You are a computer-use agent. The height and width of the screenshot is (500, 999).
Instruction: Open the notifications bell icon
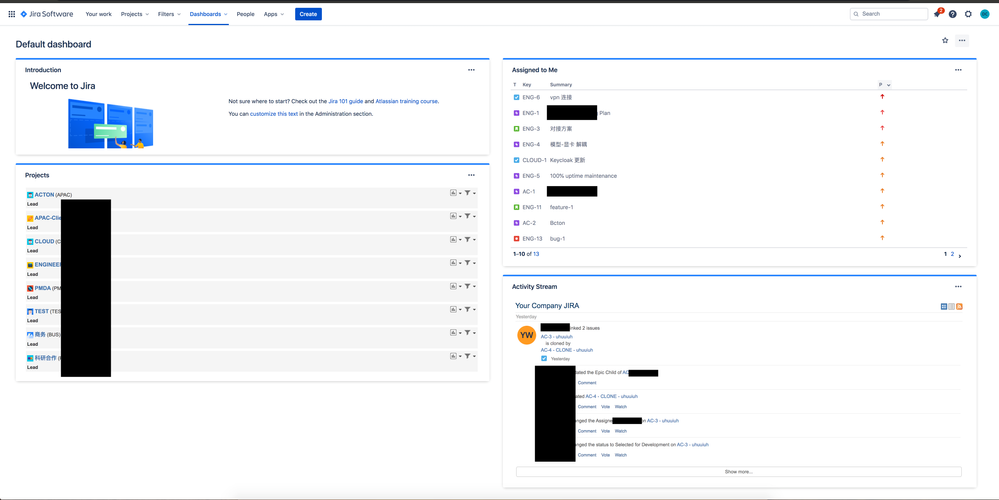937,14
